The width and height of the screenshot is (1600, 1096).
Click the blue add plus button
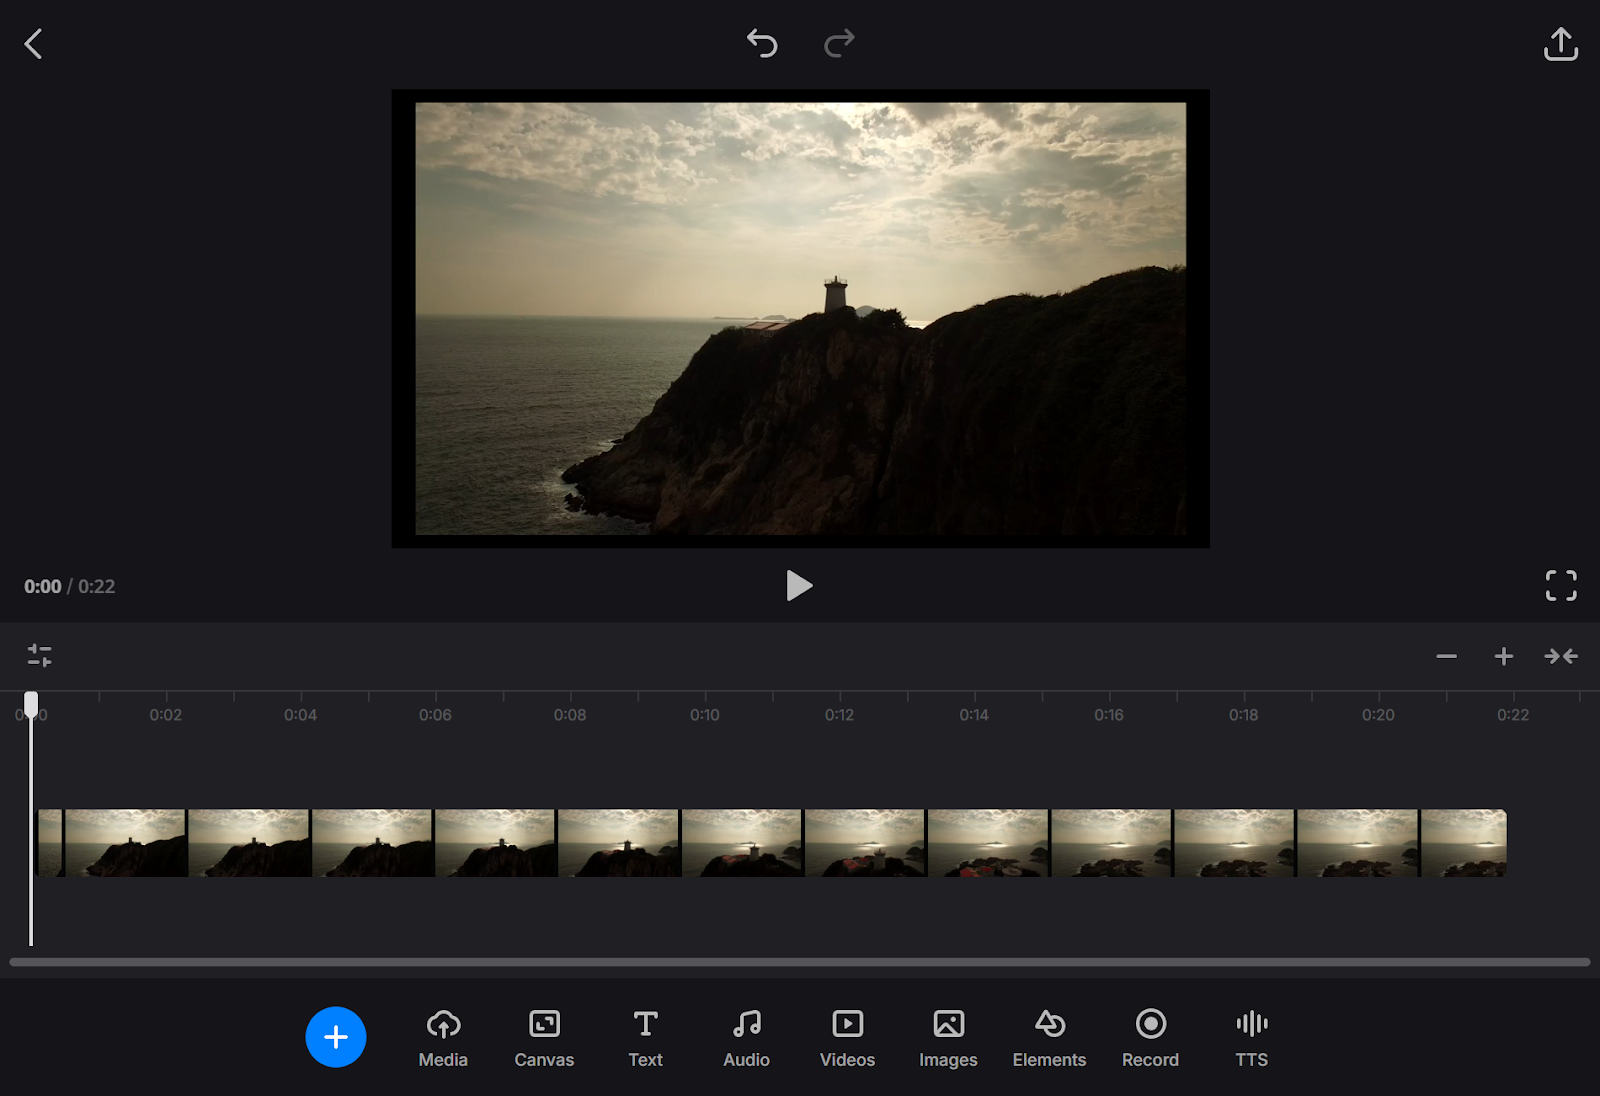(x=336, y=1037)
